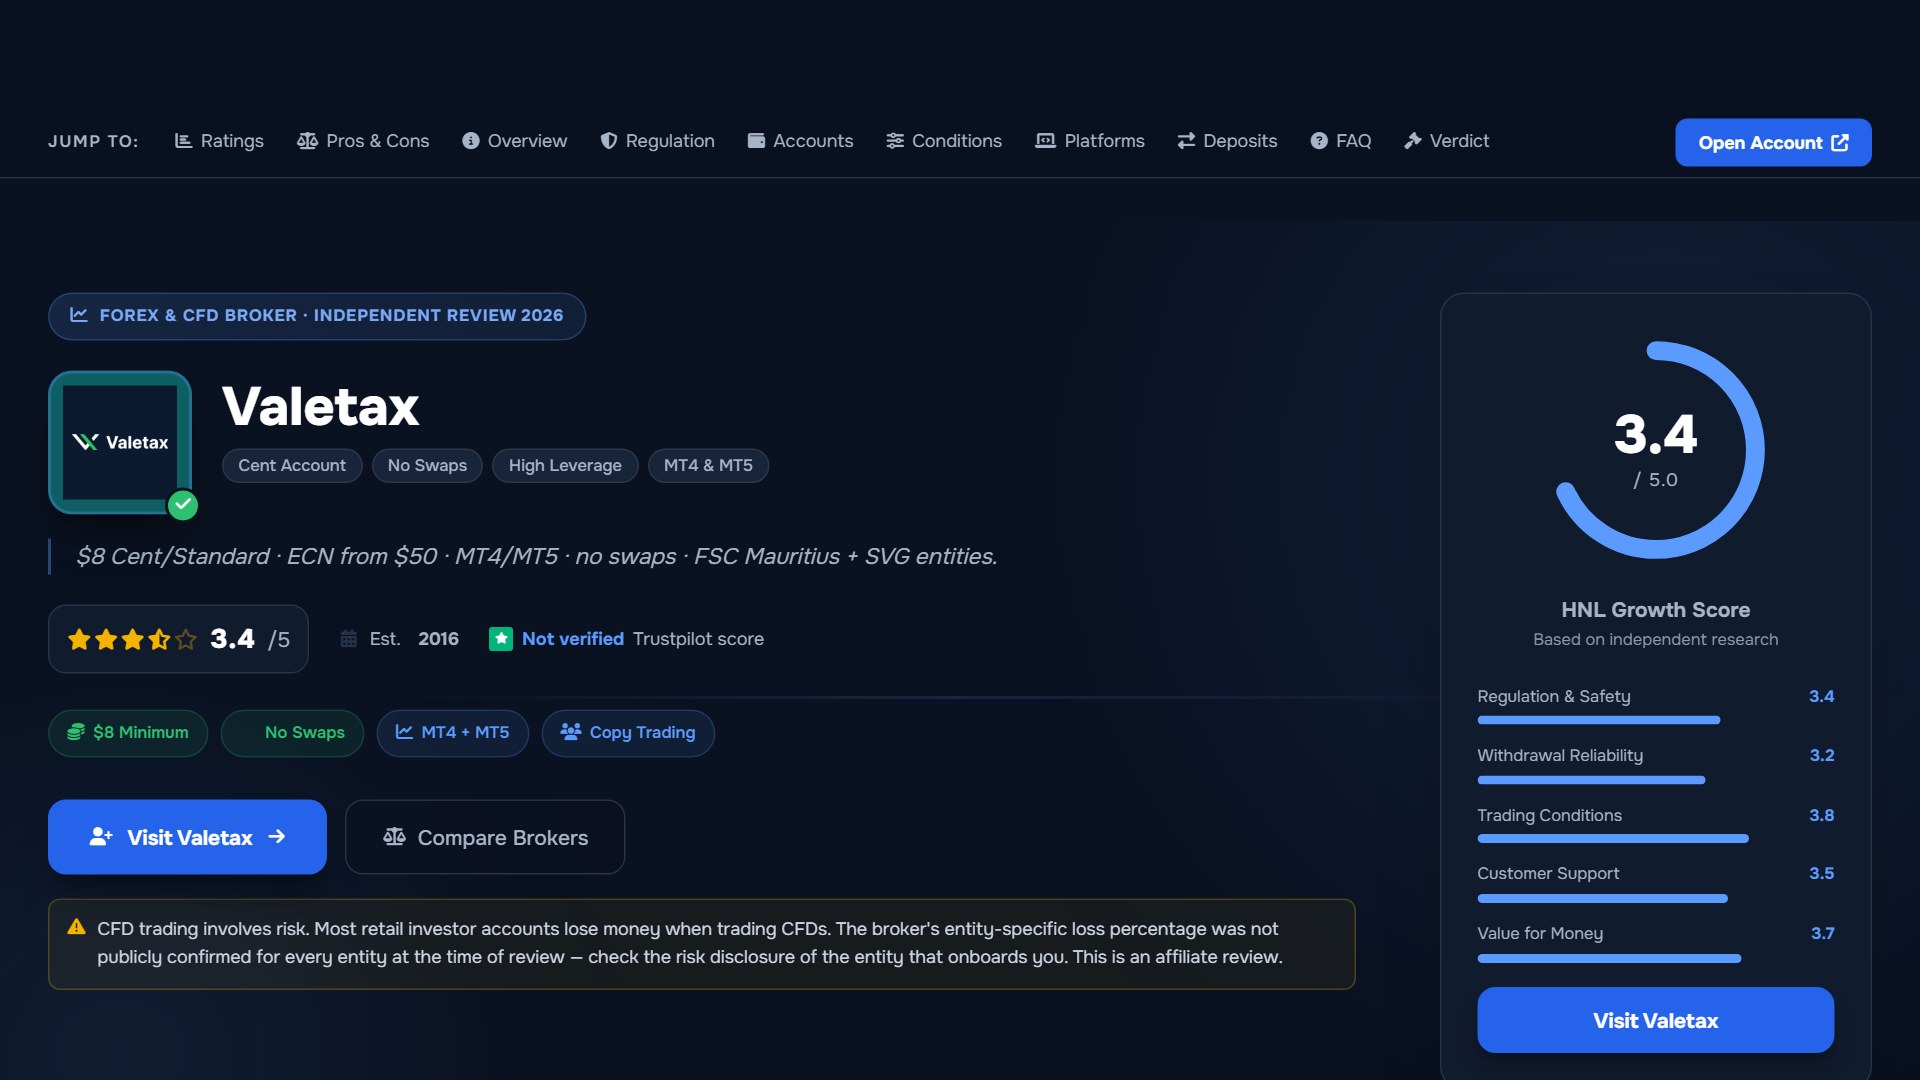Screen dimensions: 1920x1080
Task: Jump to Pros & Cons section
Action: pyautogui.click(x=363, y=141)
